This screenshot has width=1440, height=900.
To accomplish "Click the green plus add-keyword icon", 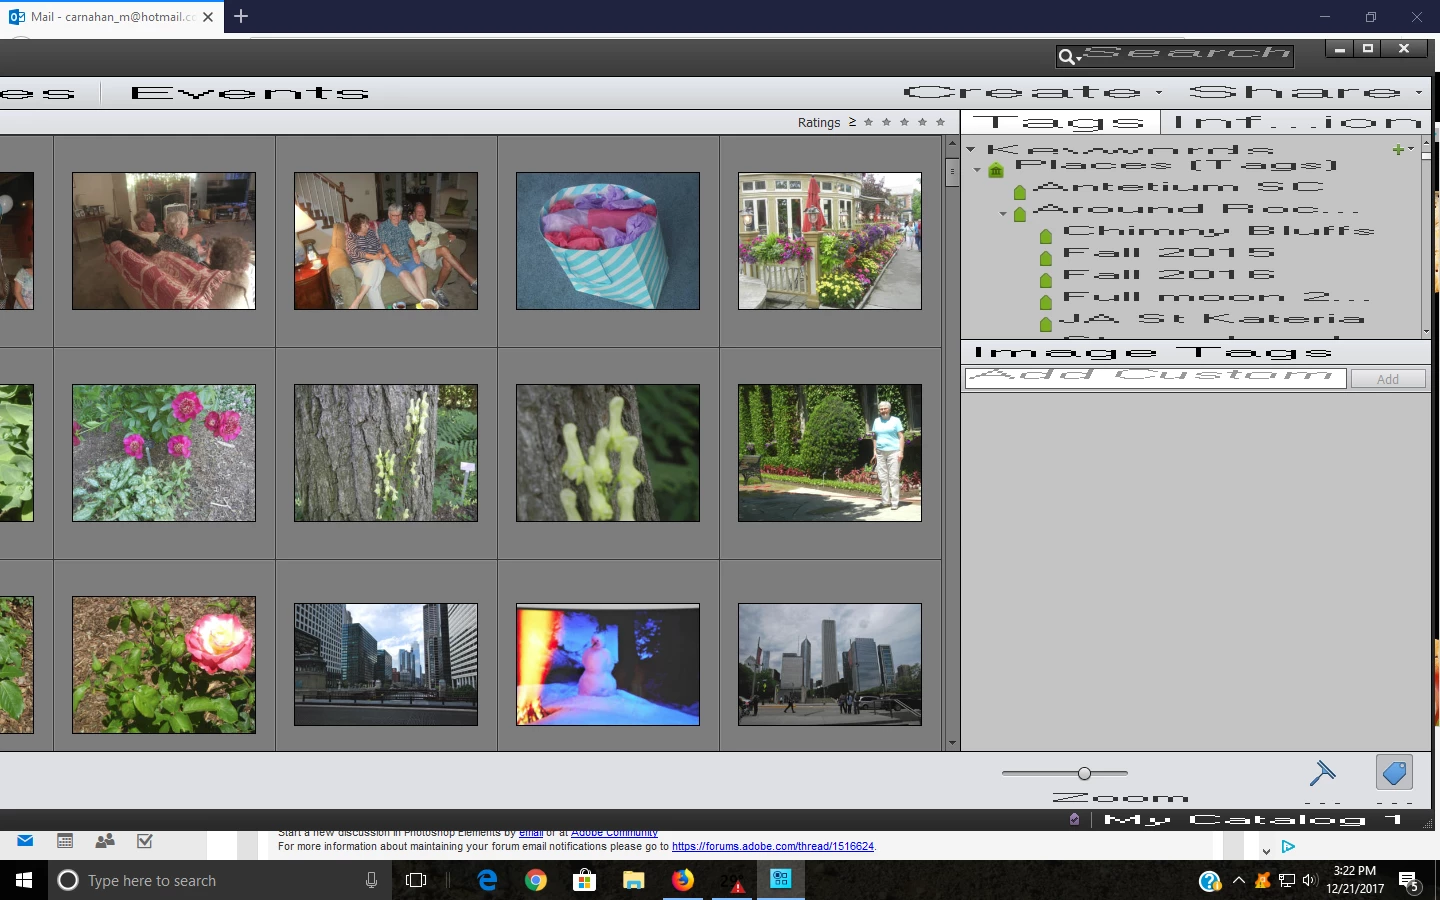I will click(1398, 150).
